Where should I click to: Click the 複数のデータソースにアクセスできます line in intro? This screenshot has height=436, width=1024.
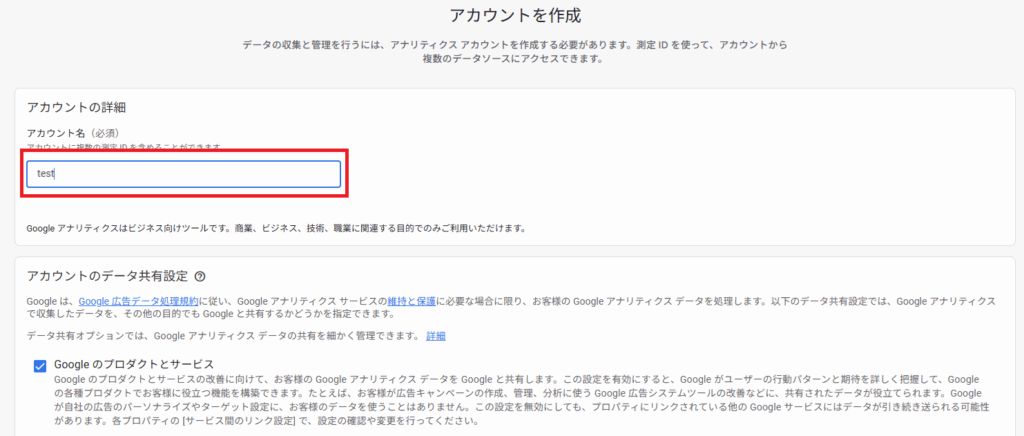pyautogui.click(x=511, y=59)
